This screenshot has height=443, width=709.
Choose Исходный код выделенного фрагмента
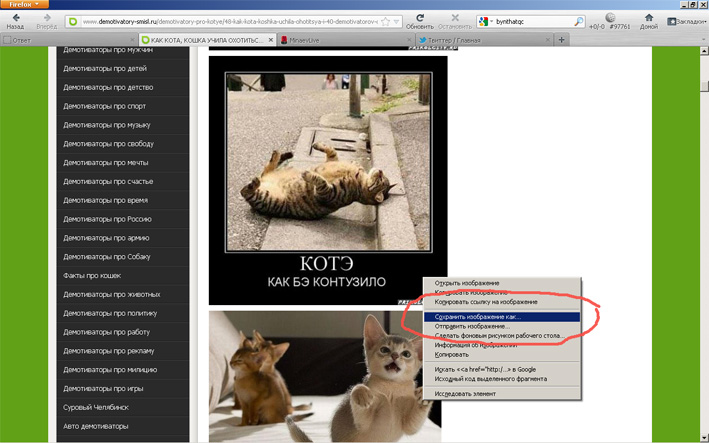(x=502, y=379)
